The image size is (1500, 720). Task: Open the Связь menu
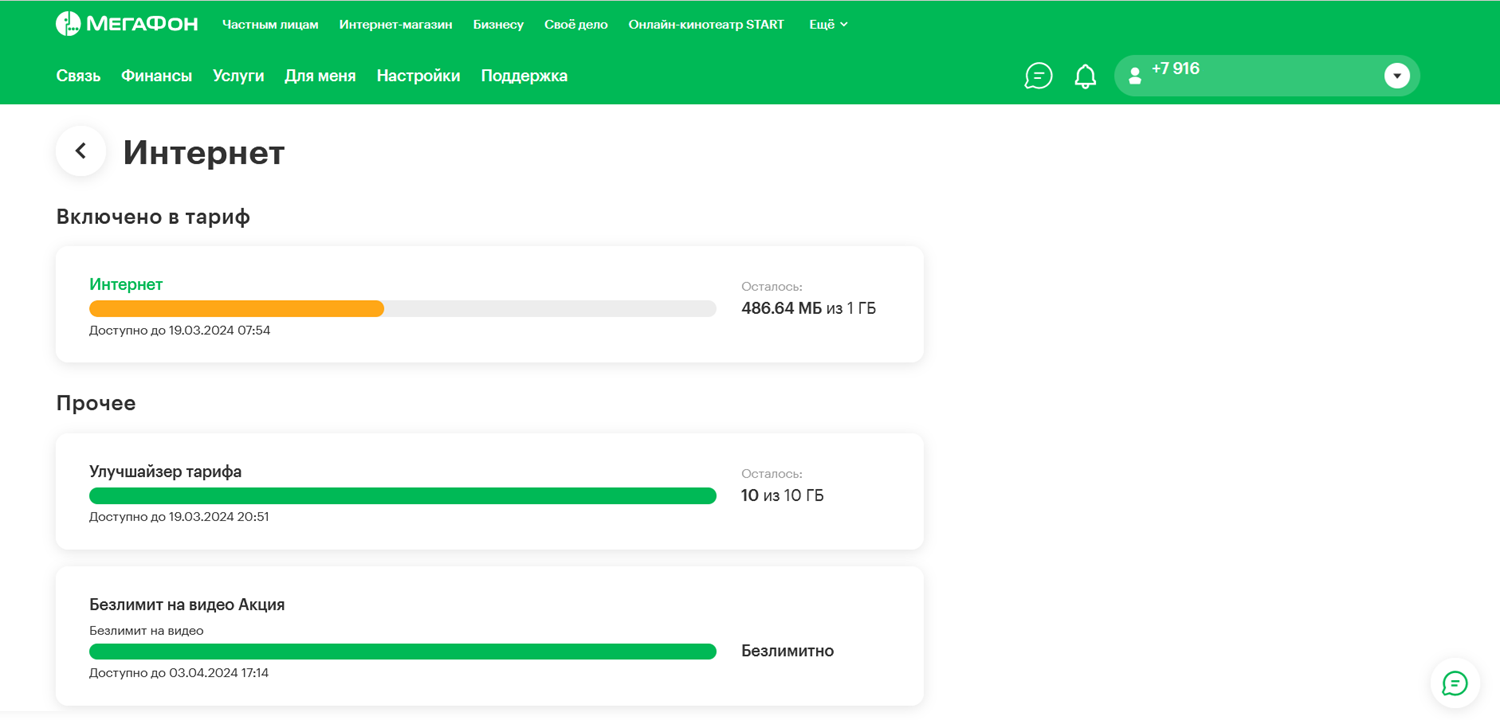pos(78,76)
